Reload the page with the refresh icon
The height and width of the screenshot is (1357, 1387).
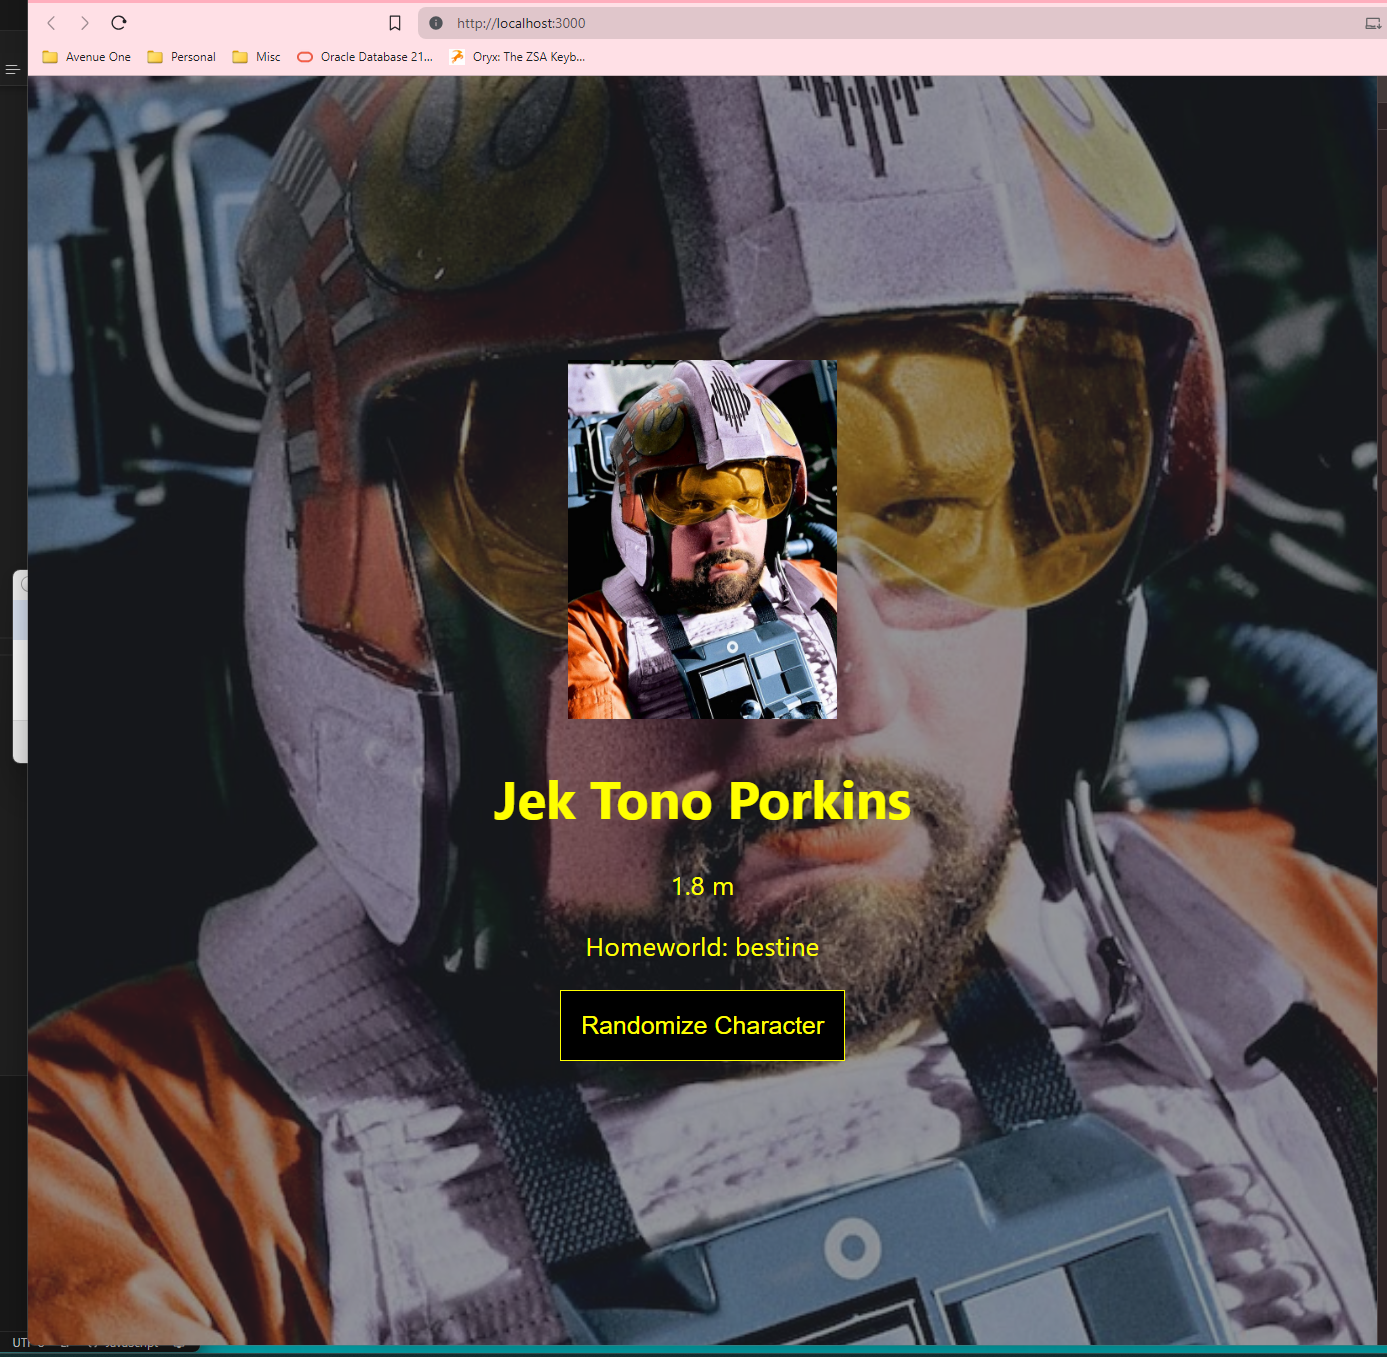[119, 23]
